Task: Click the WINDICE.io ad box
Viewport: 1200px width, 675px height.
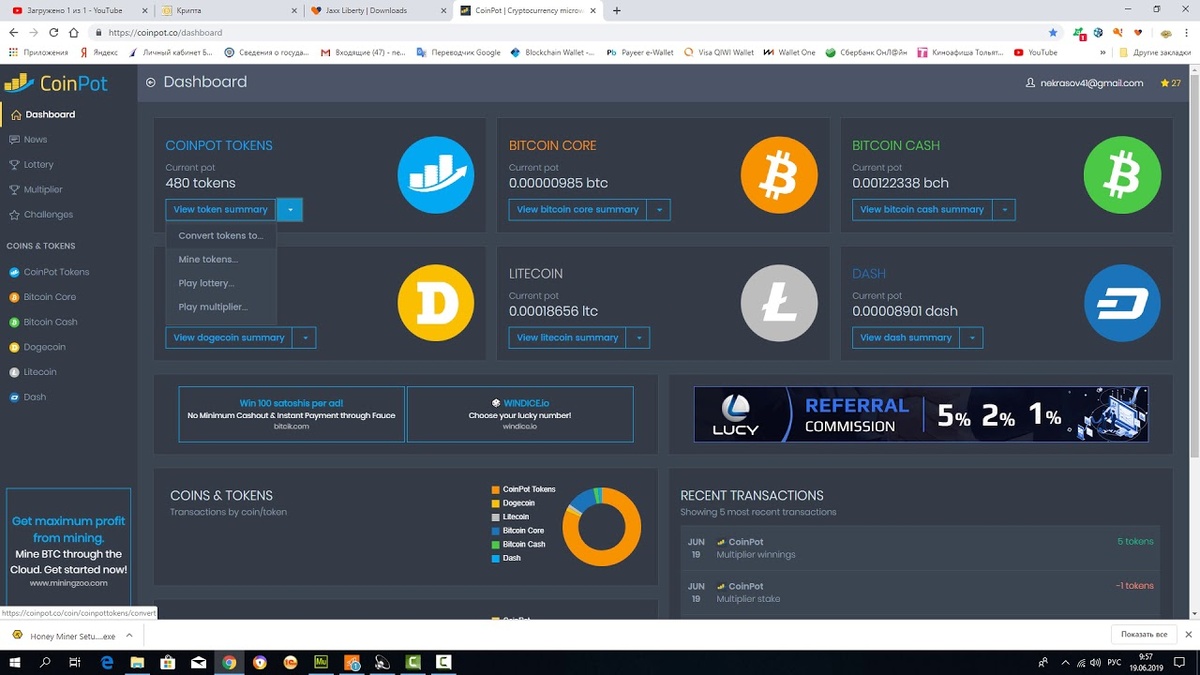Action: click(520, 414)
